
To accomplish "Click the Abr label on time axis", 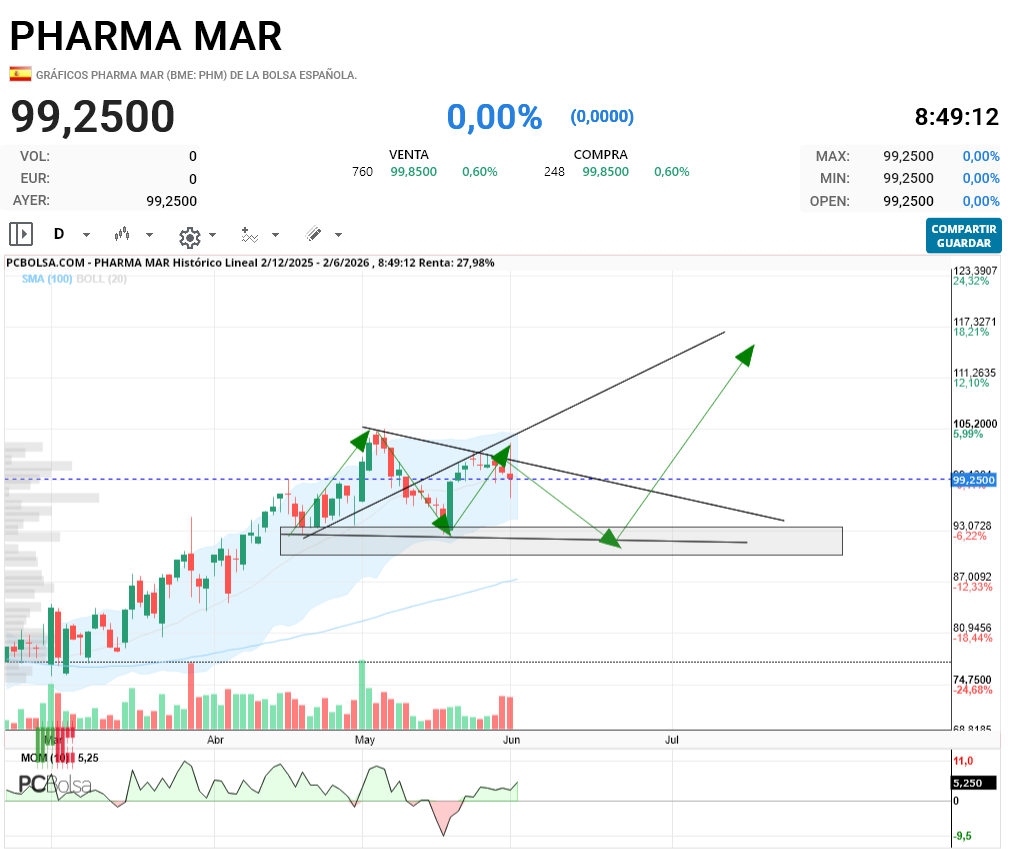I will point(216,740).
